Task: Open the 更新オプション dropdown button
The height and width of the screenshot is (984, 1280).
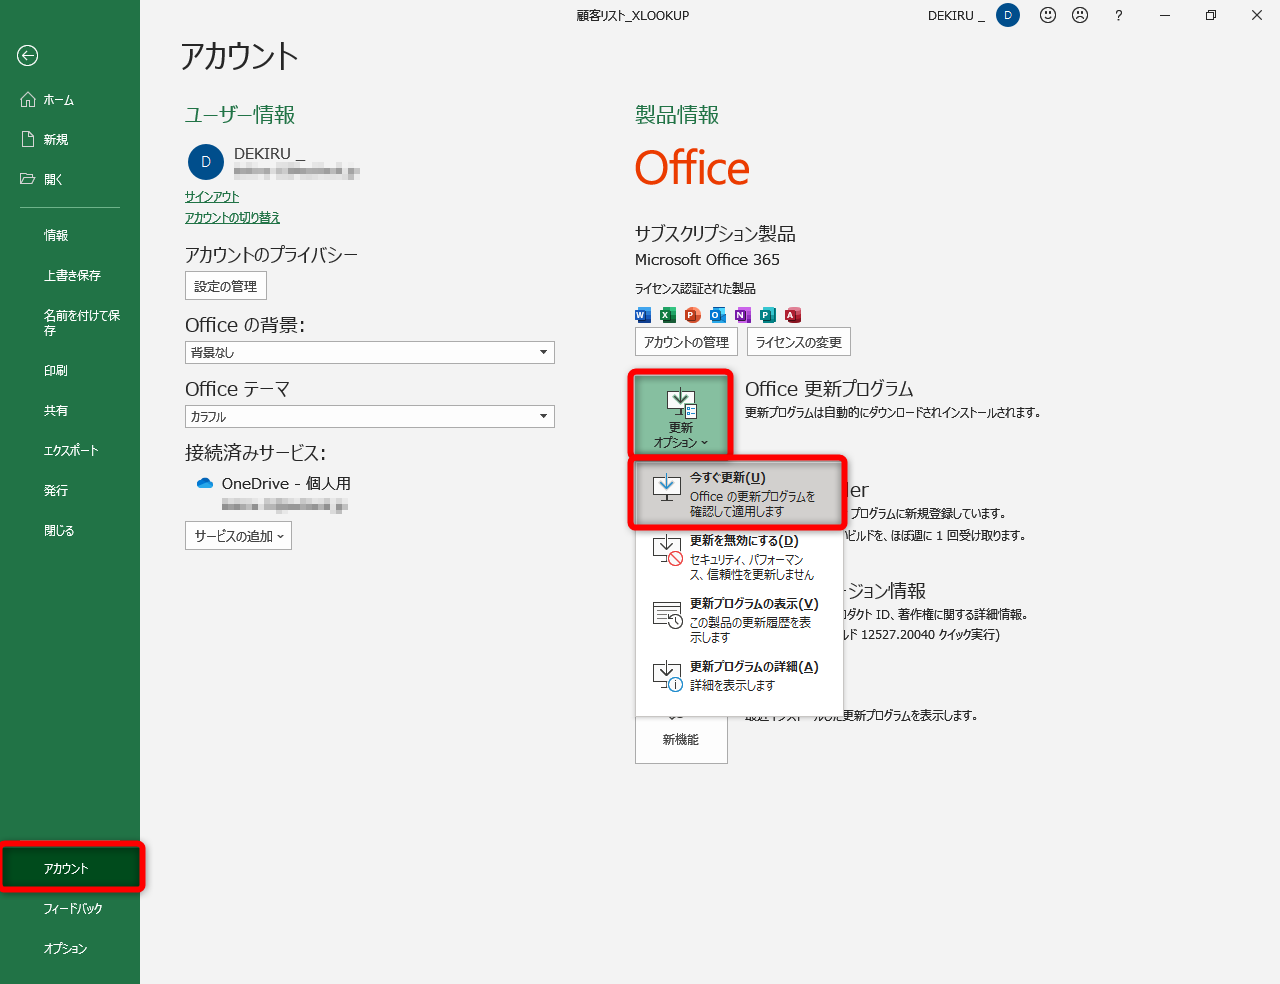Action: pos(681,415)
